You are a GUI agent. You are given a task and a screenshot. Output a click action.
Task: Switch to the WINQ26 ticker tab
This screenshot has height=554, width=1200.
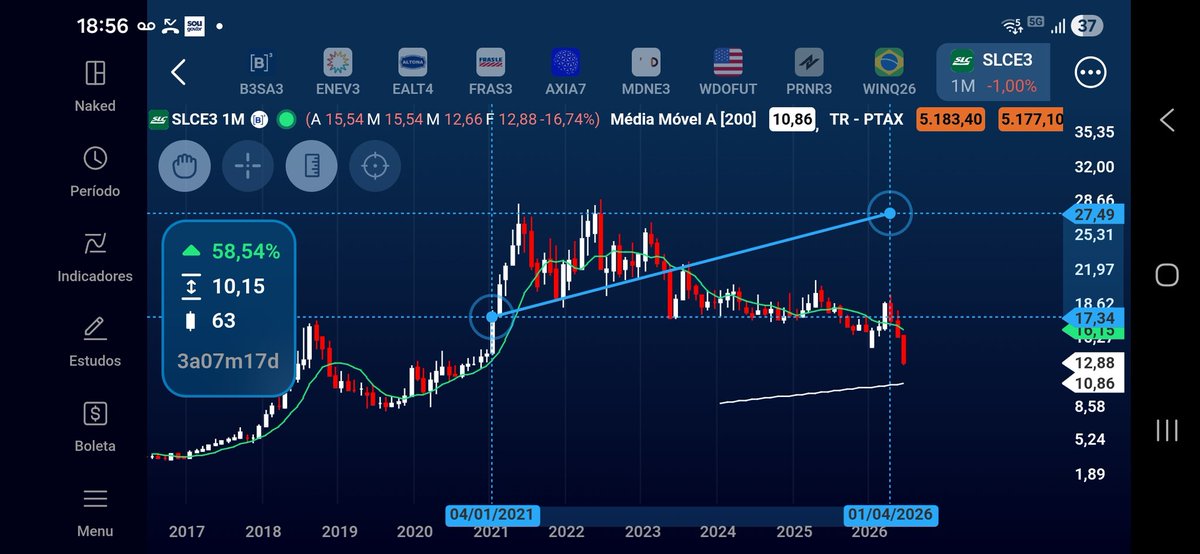tap(888, 72)
